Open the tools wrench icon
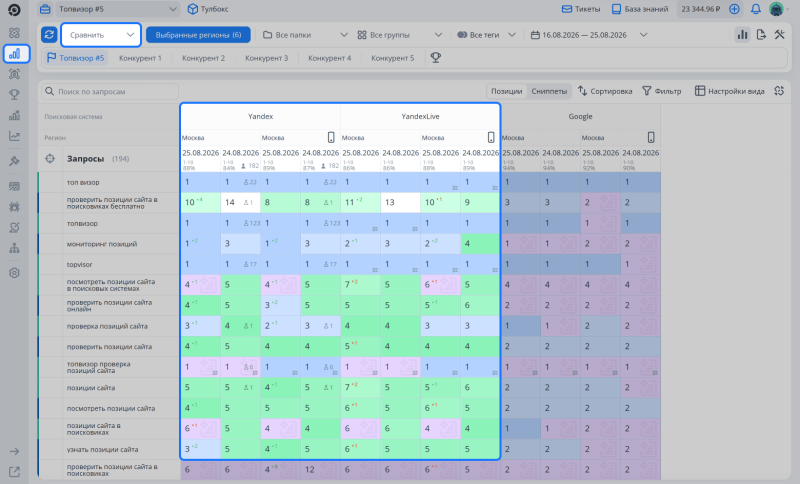The height and width of the screenshot is (484, 800). 779,35
